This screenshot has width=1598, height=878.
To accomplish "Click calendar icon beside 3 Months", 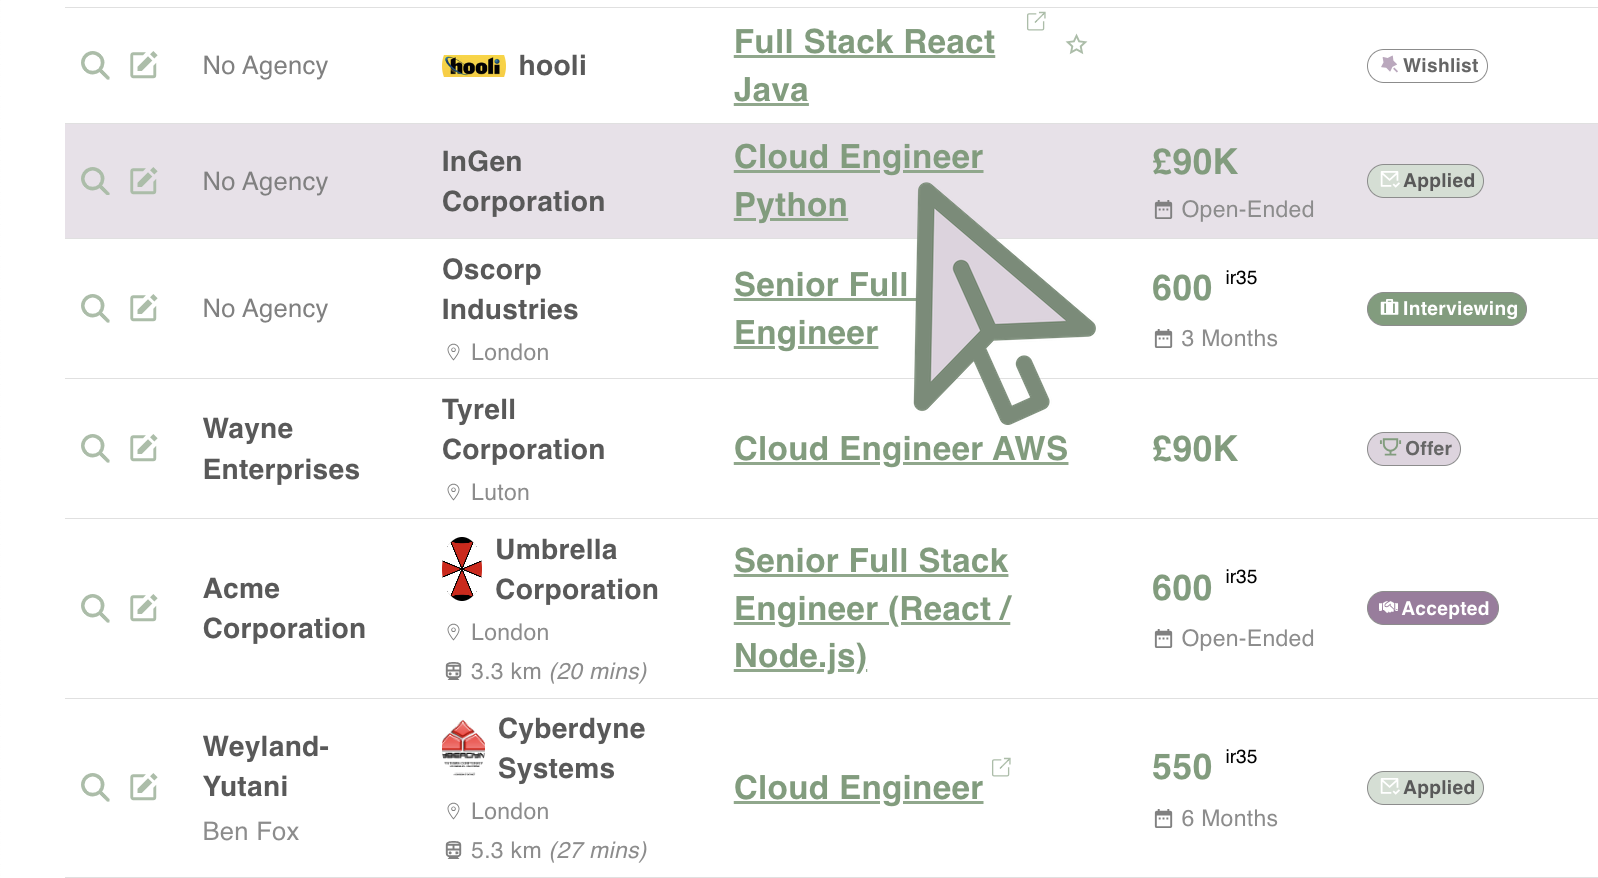I will click(x=1163, y=338).
